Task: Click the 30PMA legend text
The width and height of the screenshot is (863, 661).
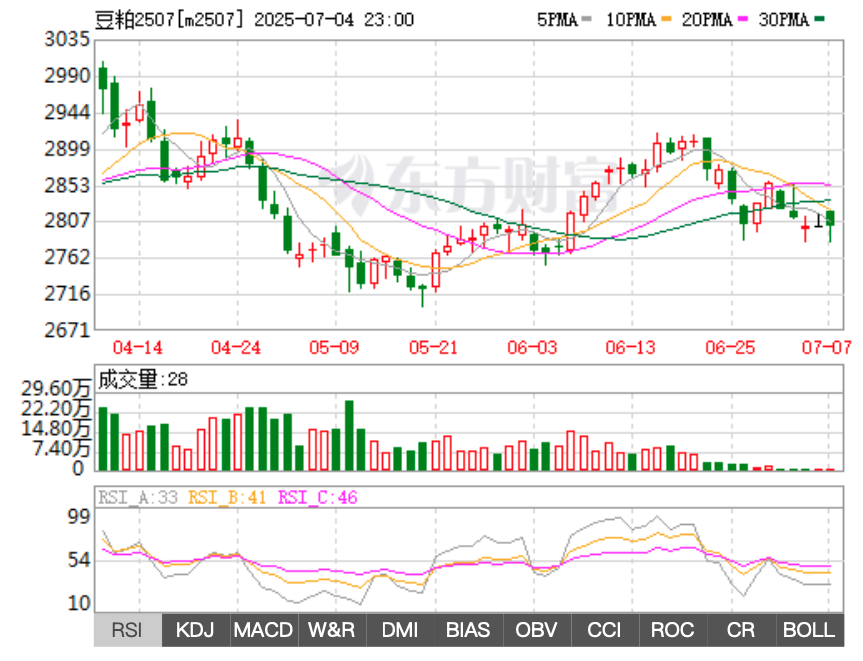Action: [x=784, y=20]
